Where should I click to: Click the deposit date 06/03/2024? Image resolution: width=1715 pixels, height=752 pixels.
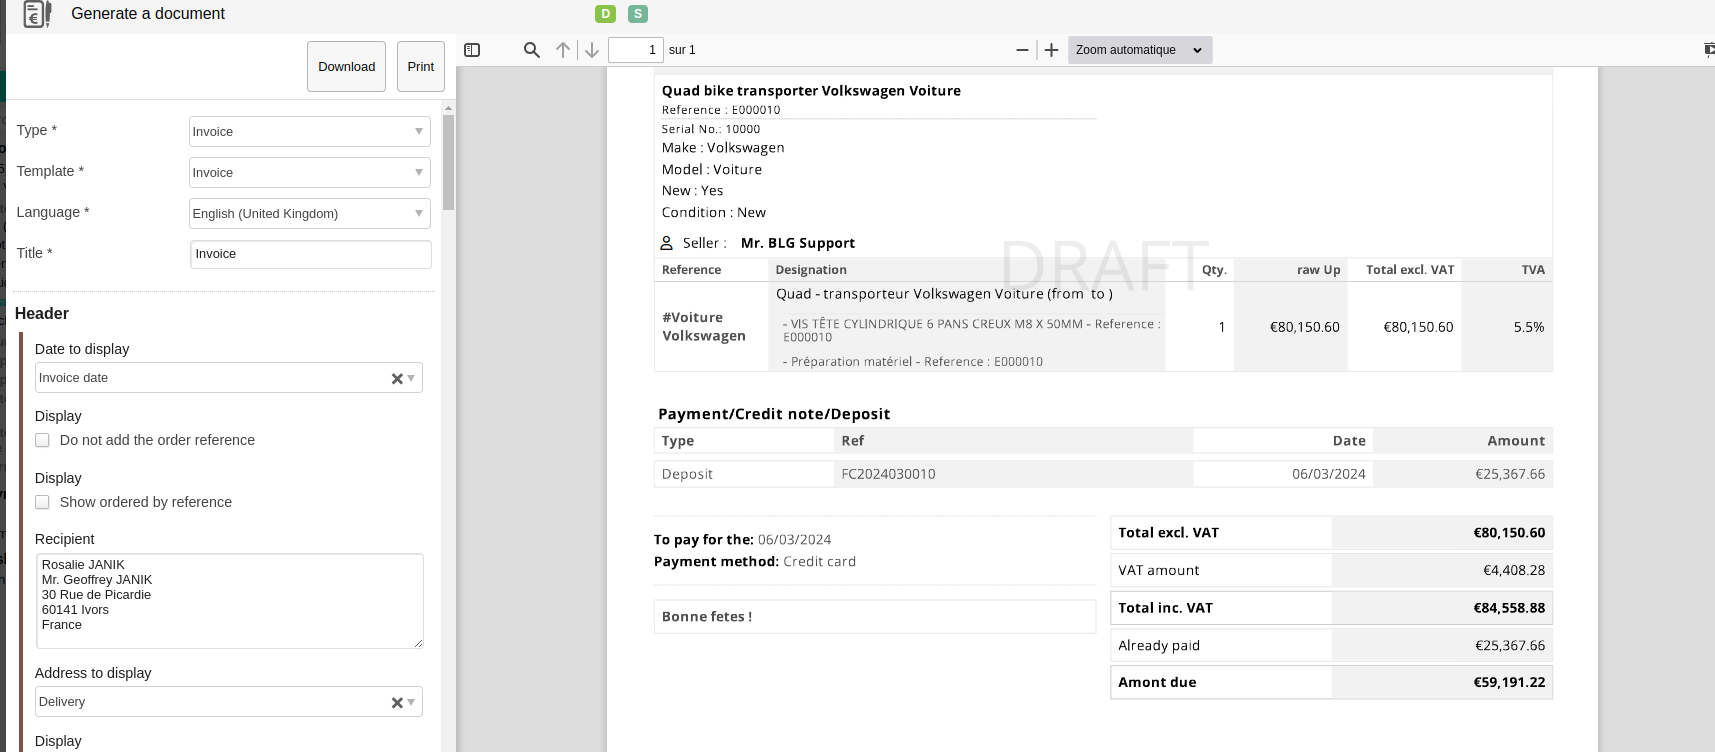click(x=1329, y=474)
